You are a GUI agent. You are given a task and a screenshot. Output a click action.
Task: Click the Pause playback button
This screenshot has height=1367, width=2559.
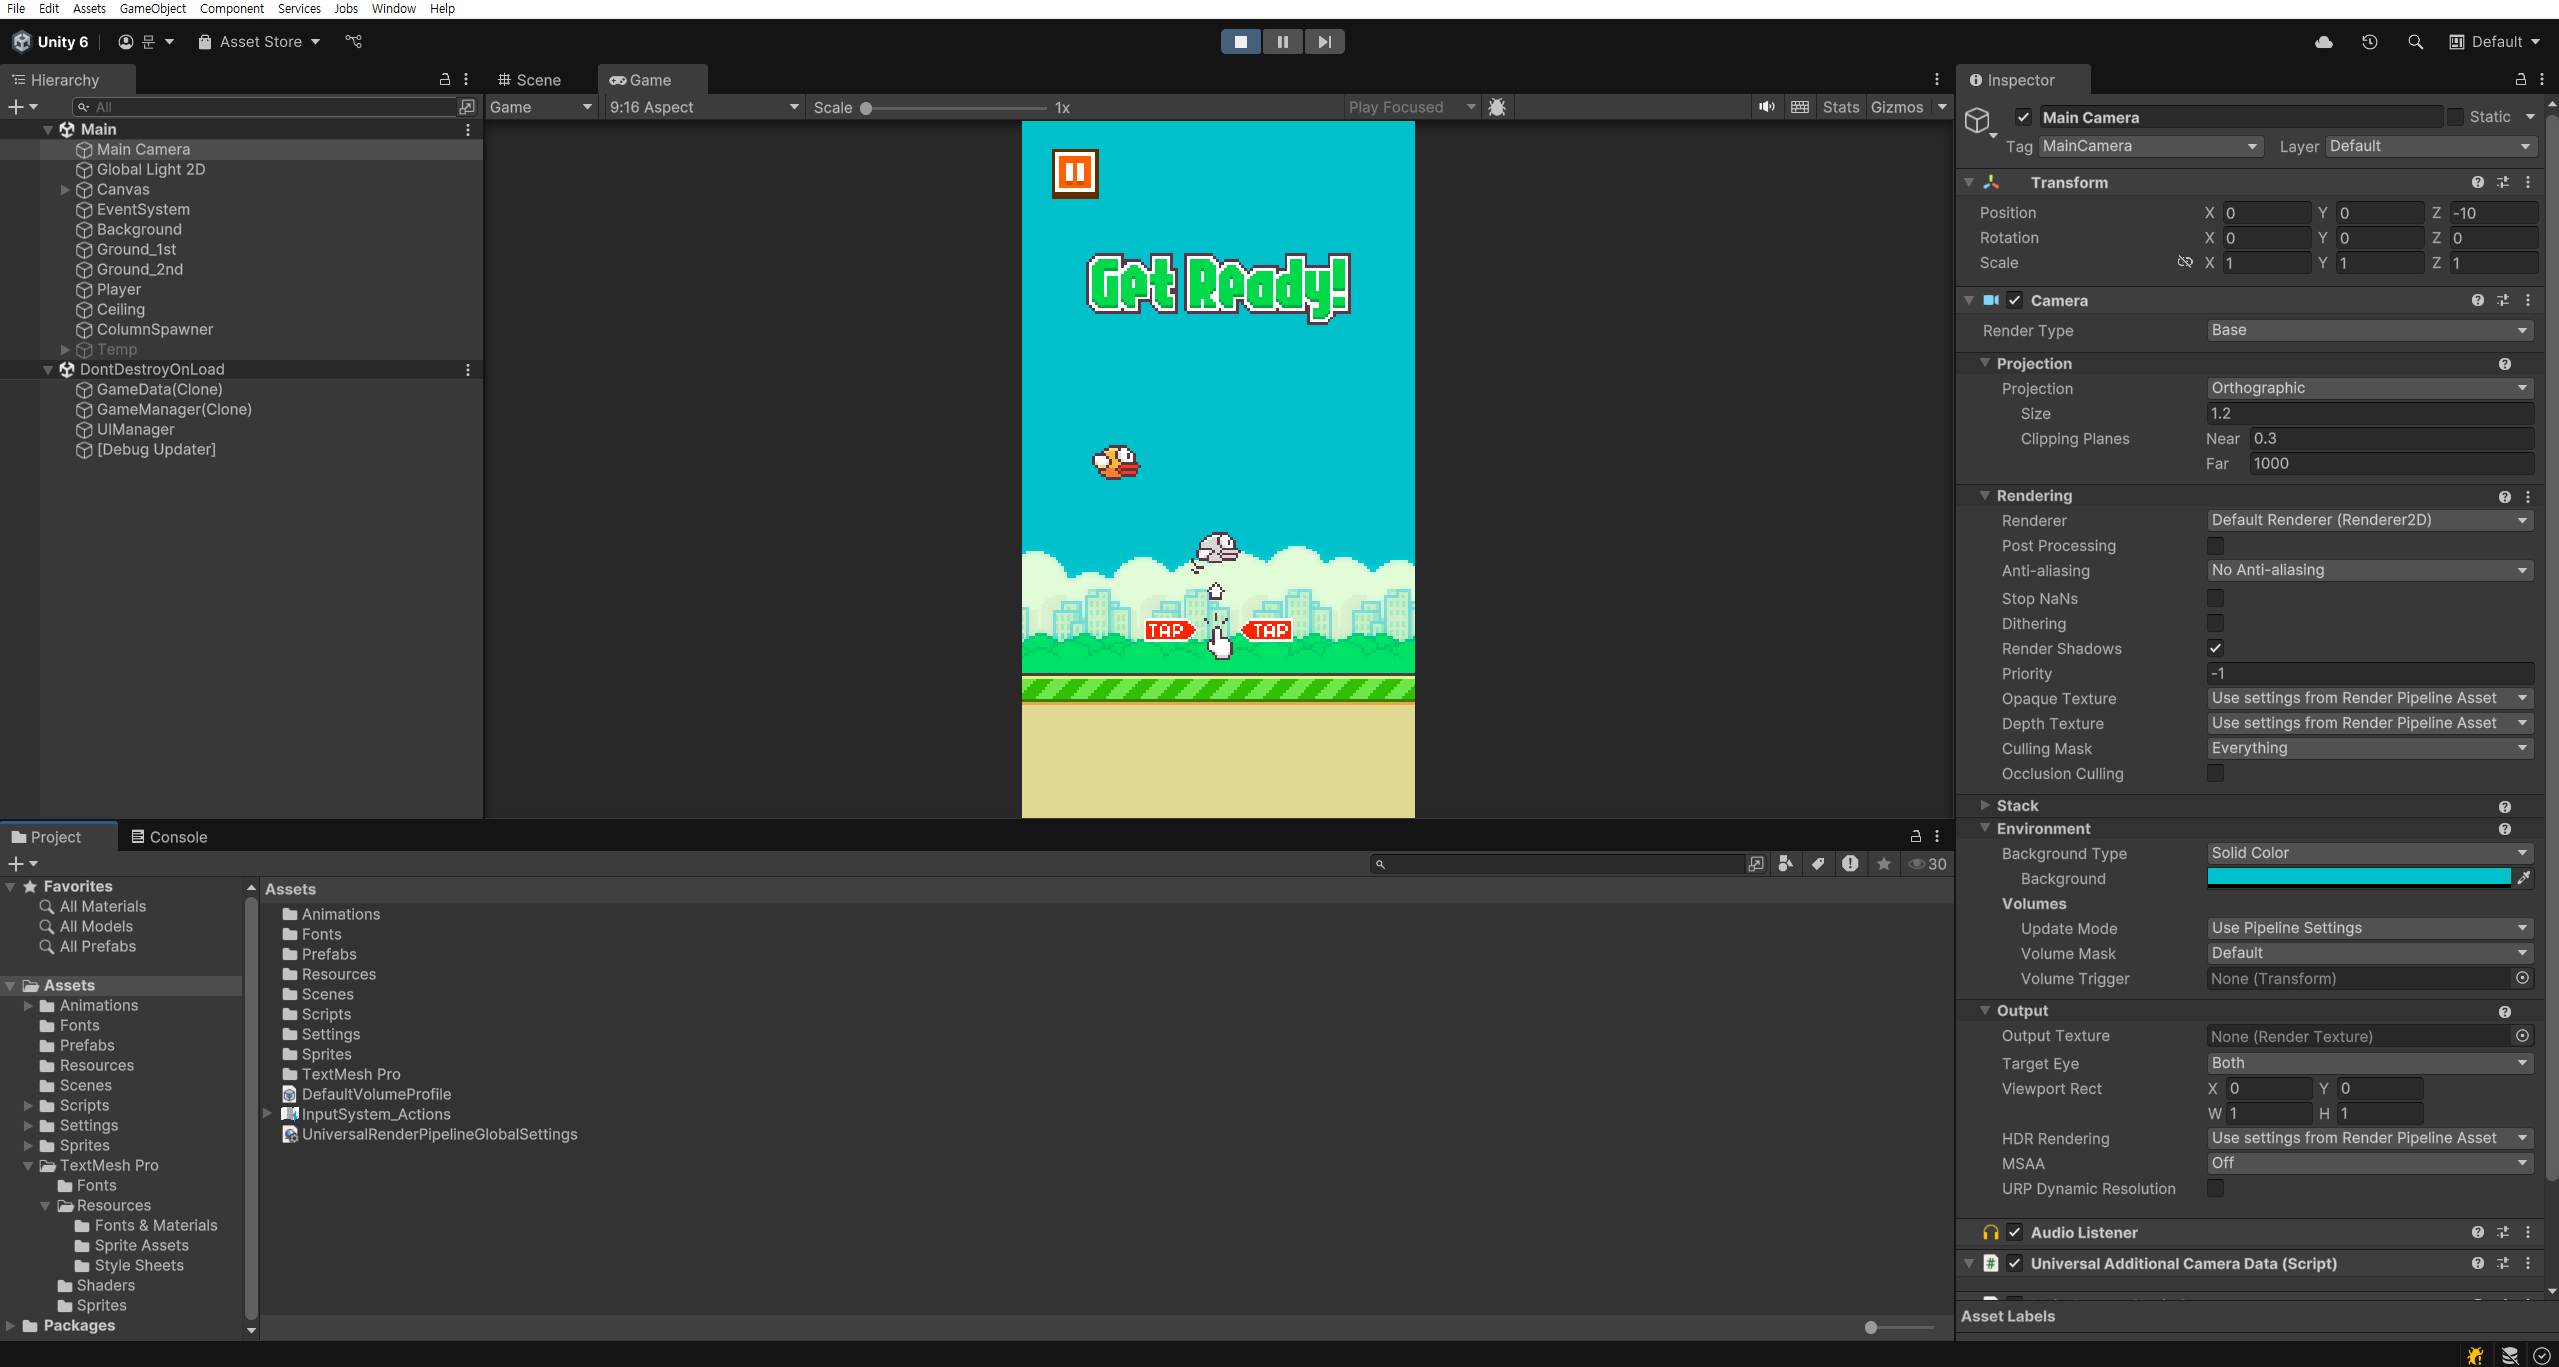tap(1282, 42)
